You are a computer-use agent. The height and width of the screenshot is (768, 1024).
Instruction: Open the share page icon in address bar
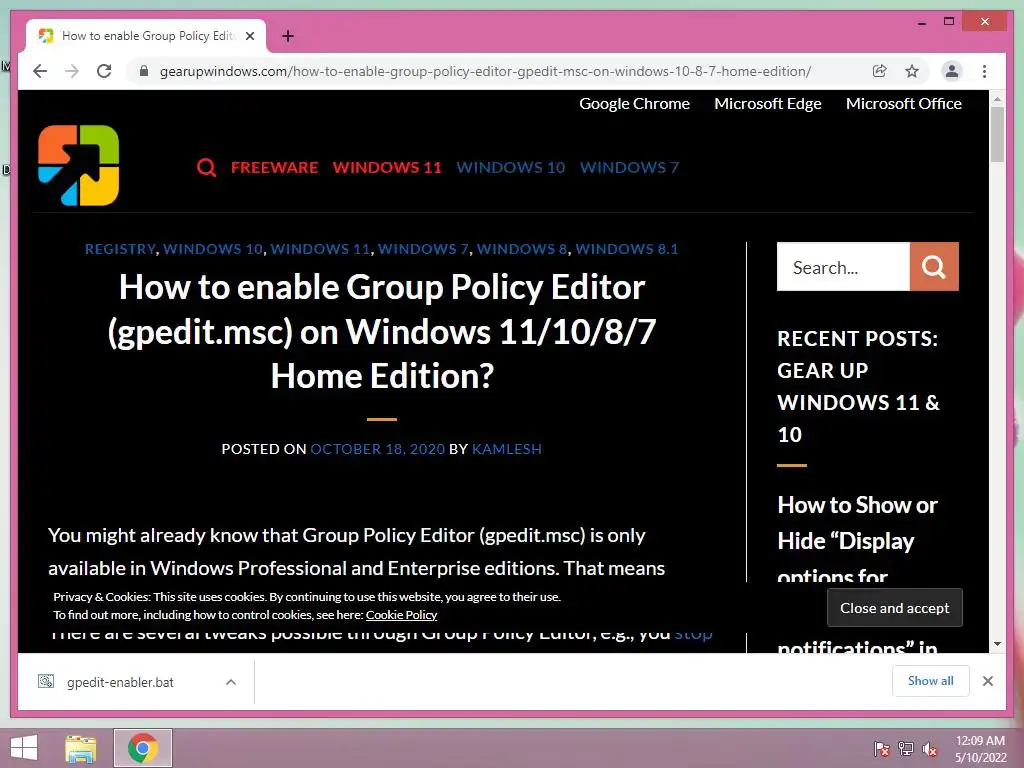click(x=880, y=71)
